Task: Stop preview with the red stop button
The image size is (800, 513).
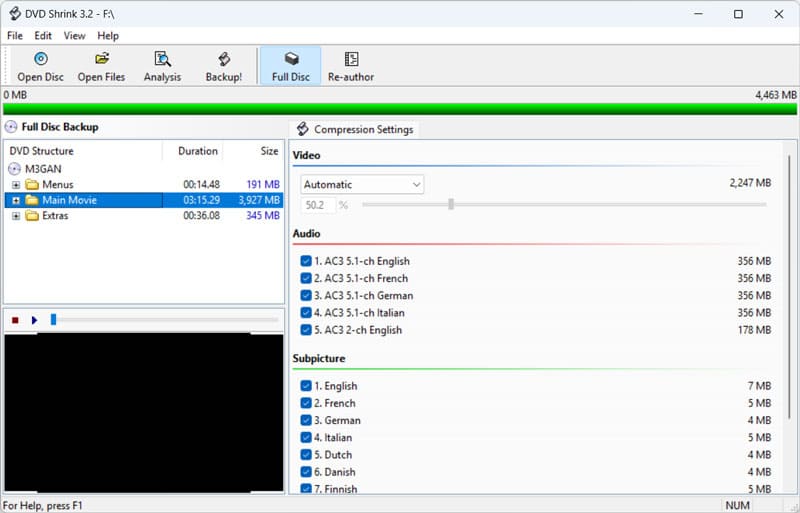Action: pos(15,320)
